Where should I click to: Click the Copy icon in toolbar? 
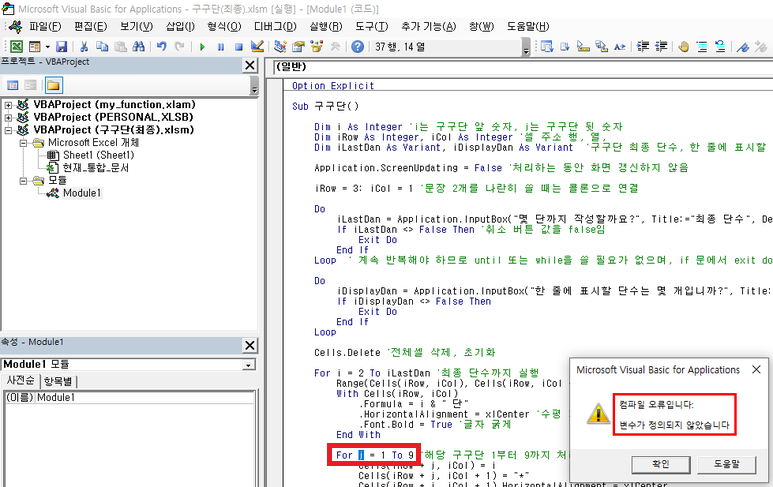tap(102, 47)
